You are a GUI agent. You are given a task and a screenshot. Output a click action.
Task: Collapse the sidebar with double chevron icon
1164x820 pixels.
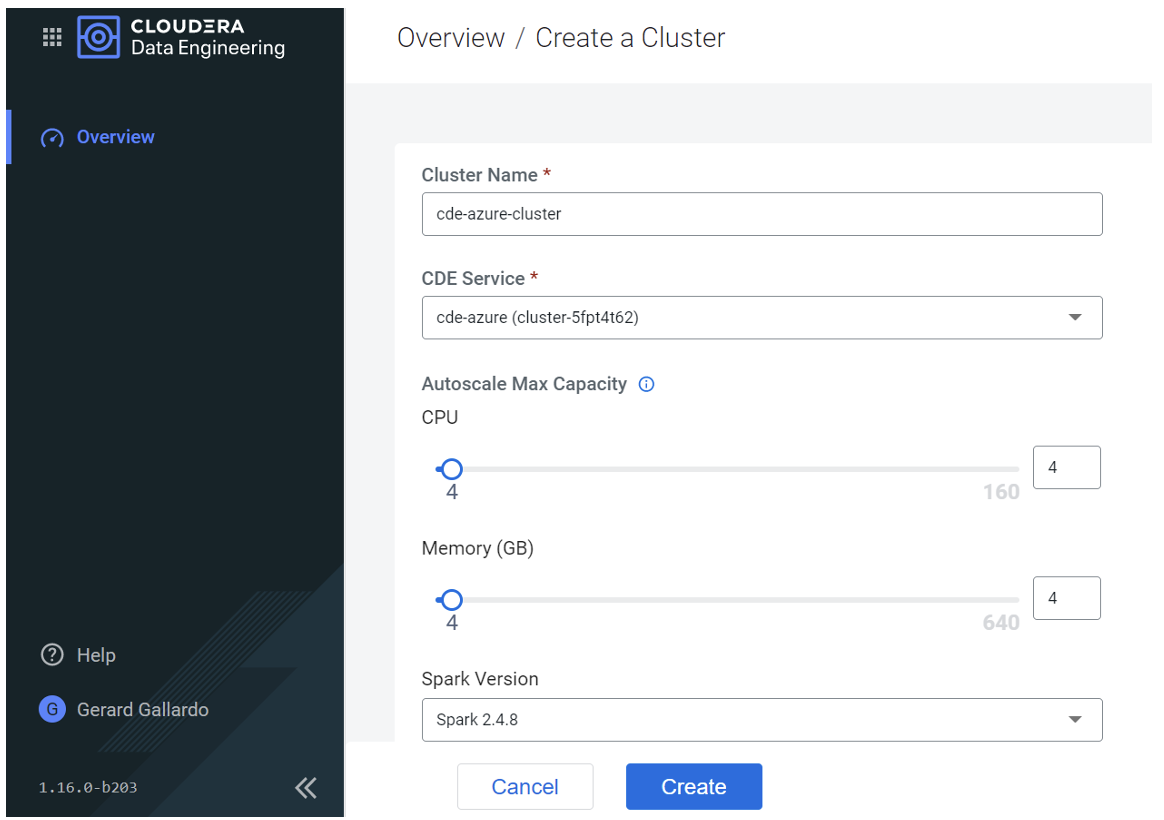[x=306, y=787]
